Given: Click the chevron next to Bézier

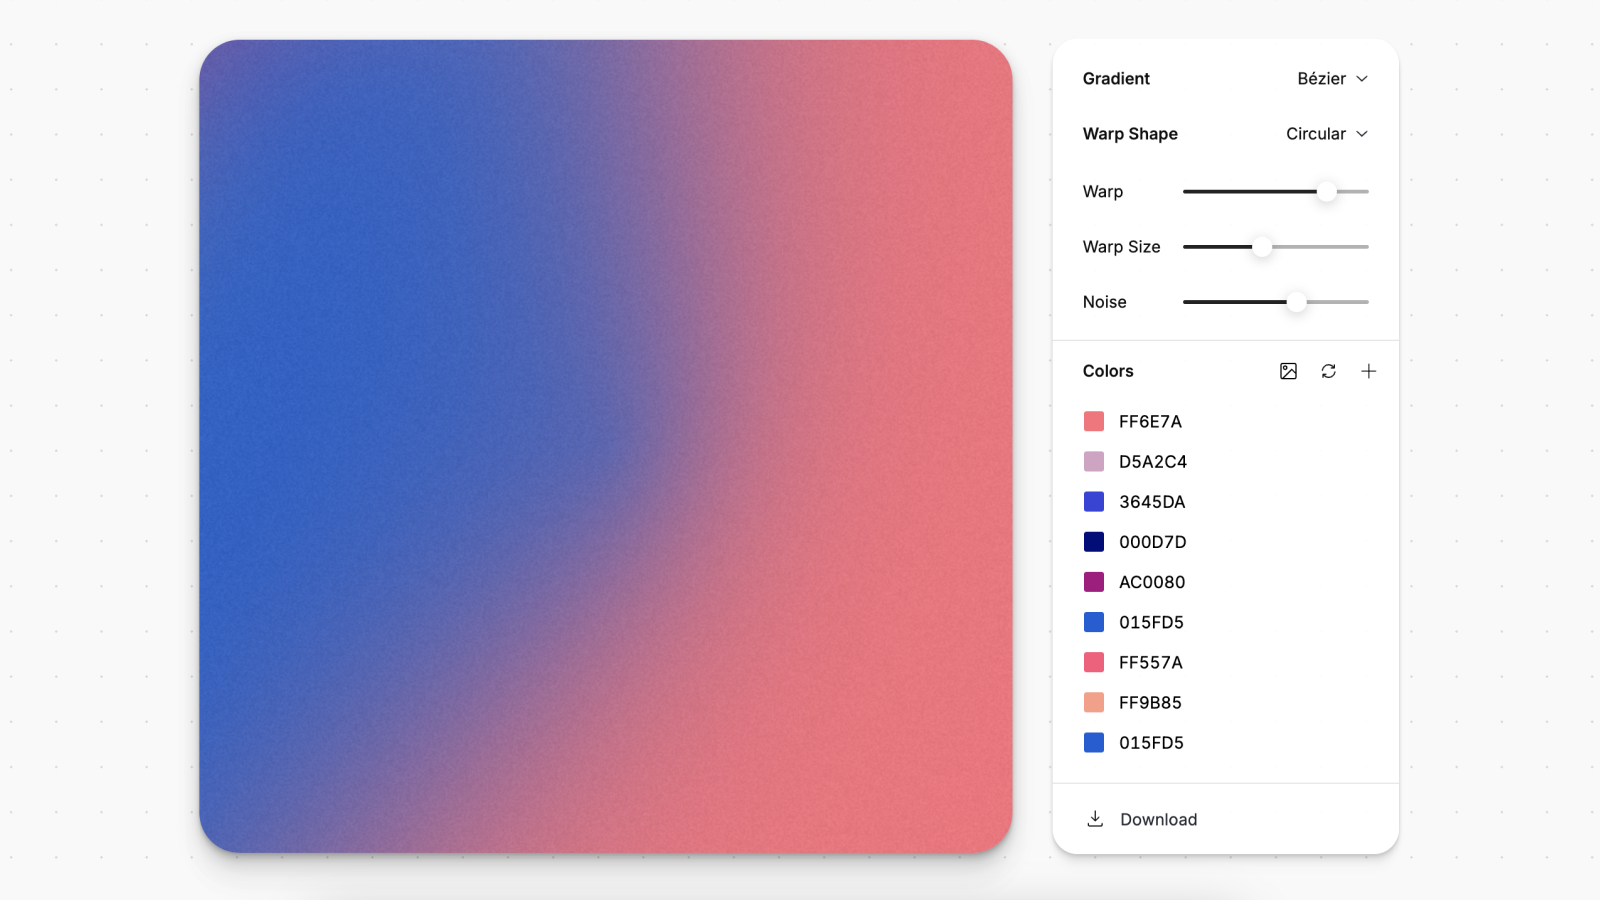Looking at the screenshot, I should (x=1362, y=79).
